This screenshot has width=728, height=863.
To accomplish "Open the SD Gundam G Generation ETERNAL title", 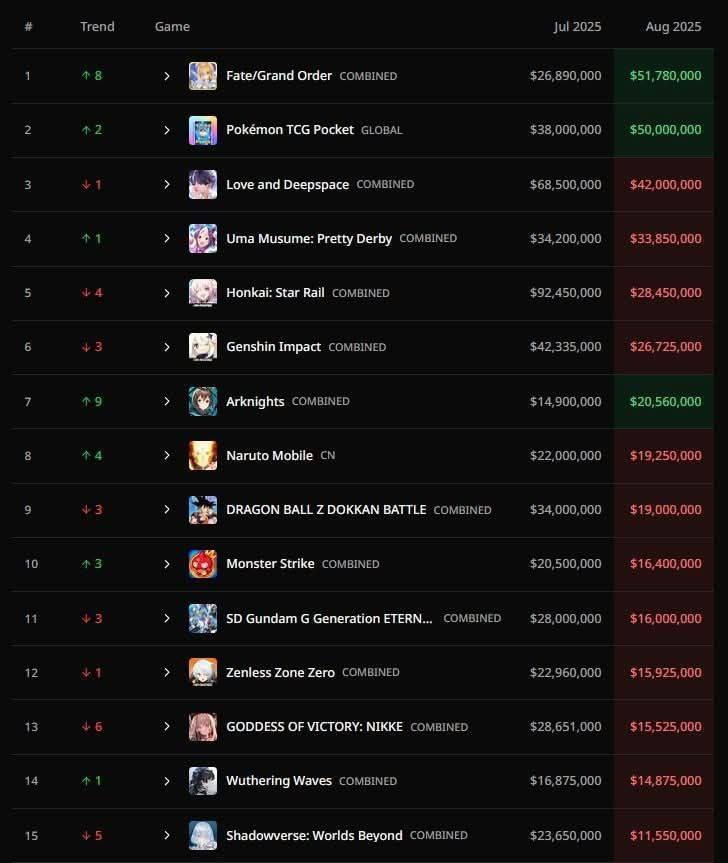I will point(329,618).
